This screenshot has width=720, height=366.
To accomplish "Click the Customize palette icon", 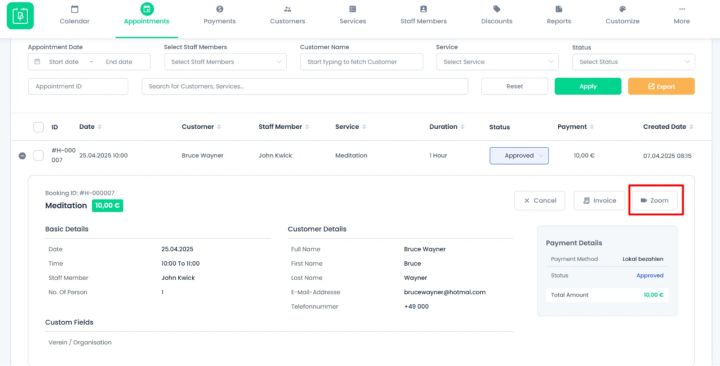I will pyautogui.click(x=622, y=9).
